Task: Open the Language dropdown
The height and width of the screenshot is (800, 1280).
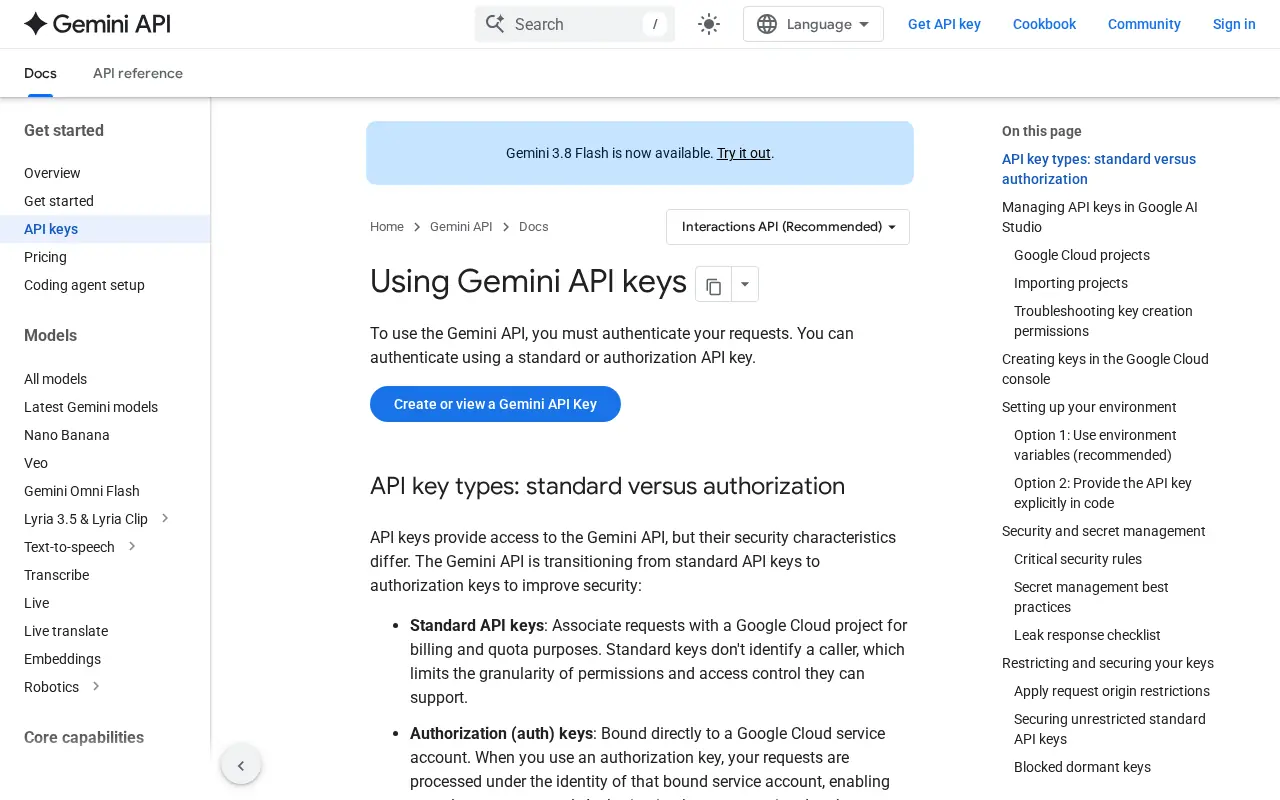Action: point(813,24)
